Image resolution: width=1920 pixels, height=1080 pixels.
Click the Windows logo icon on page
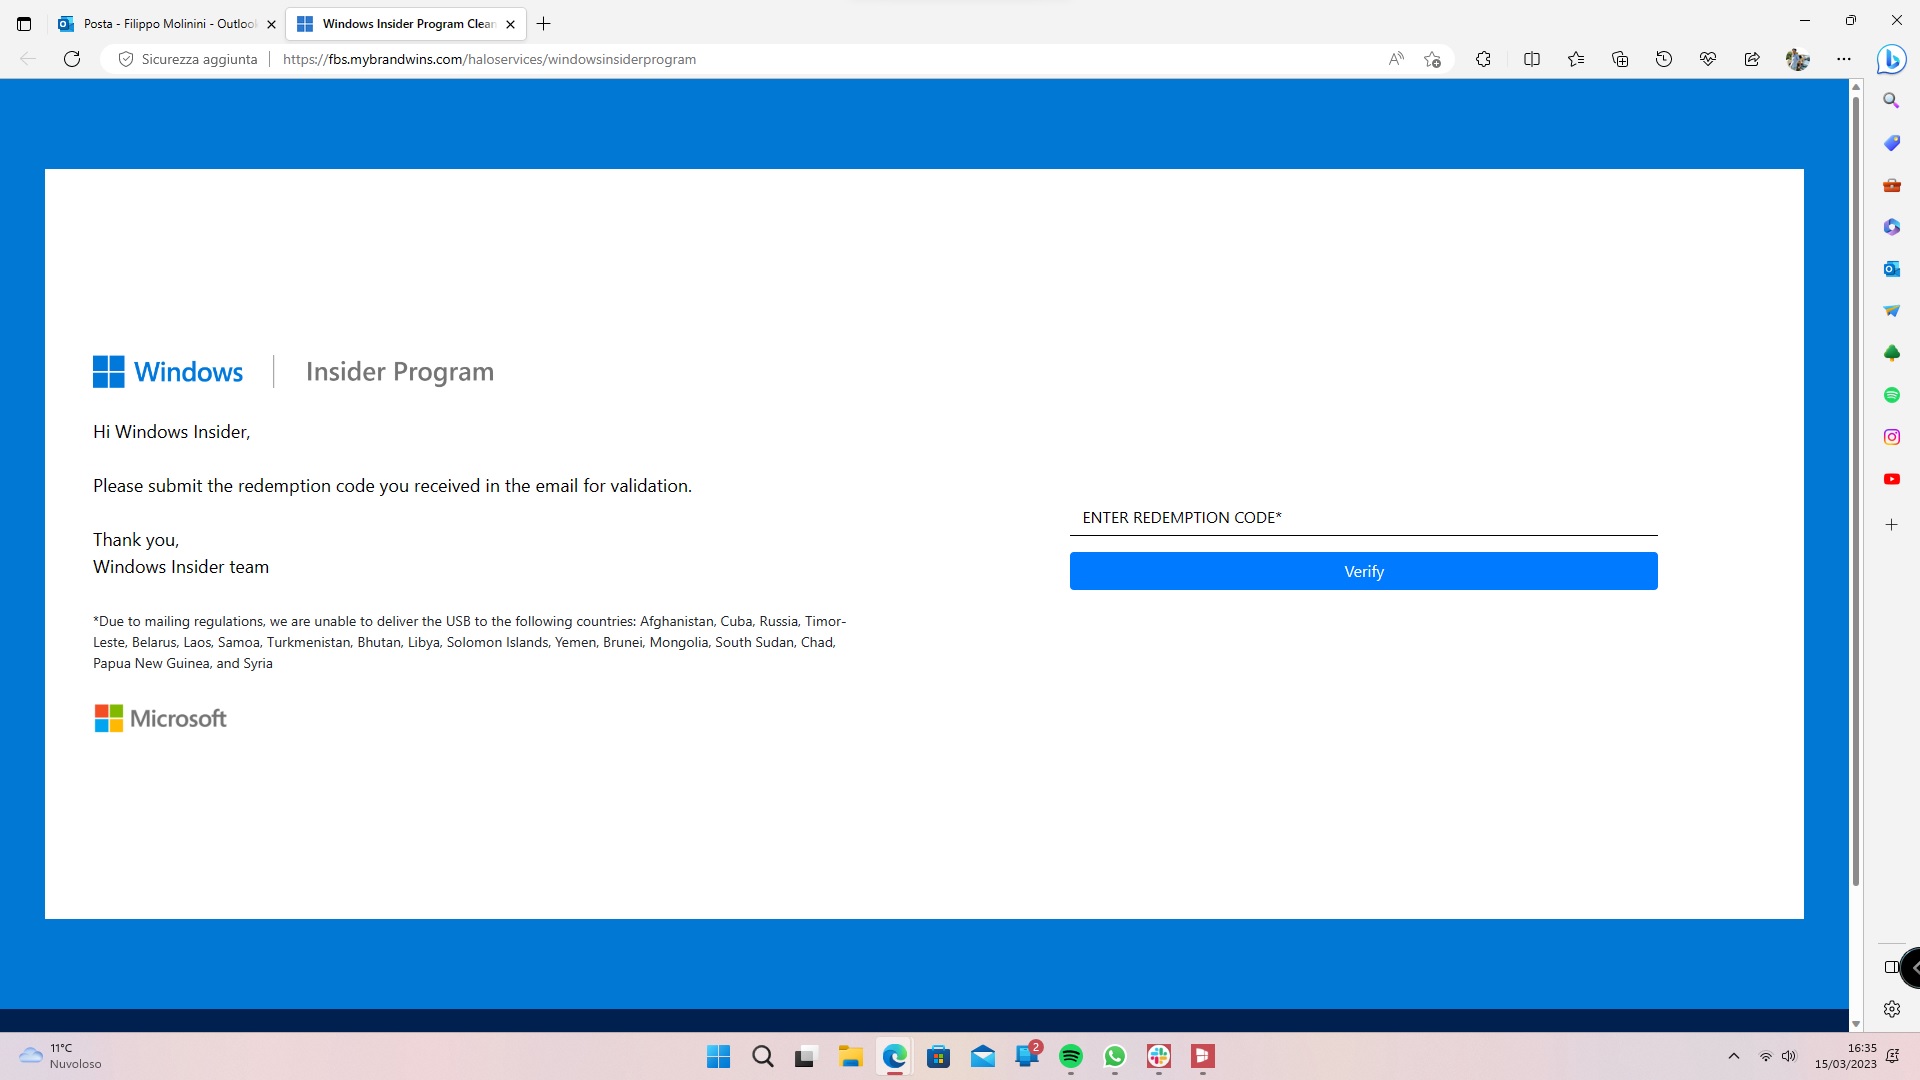point(107,371)
